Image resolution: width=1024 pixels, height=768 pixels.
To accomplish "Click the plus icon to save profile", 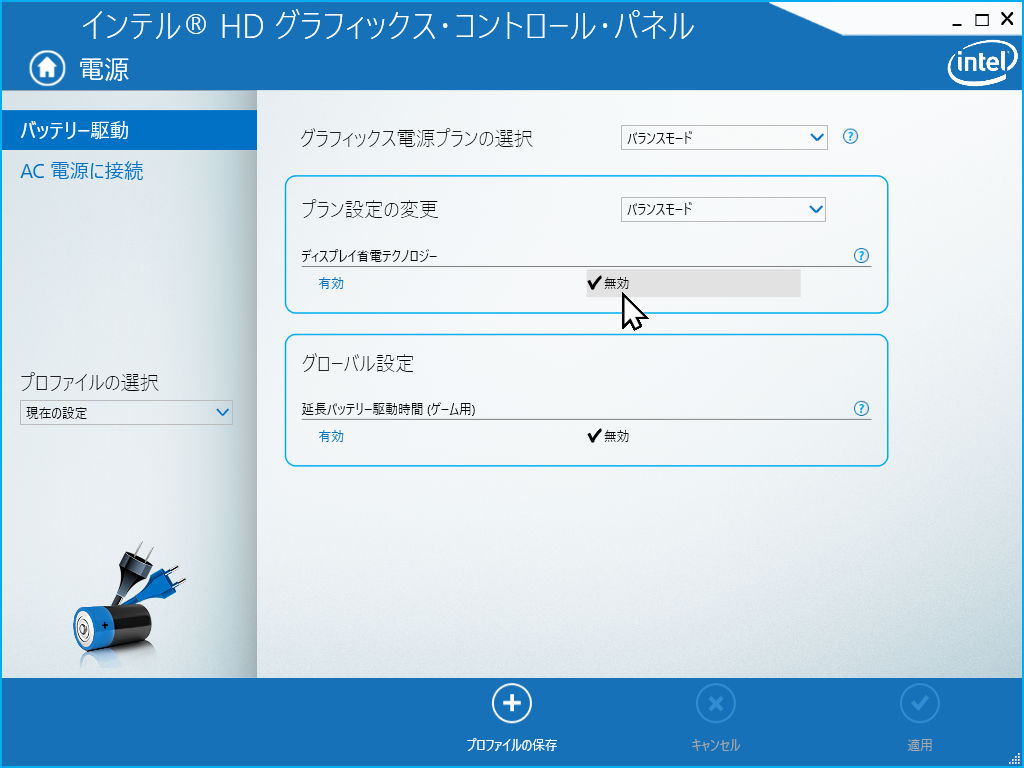I will [x=512, y=703].
